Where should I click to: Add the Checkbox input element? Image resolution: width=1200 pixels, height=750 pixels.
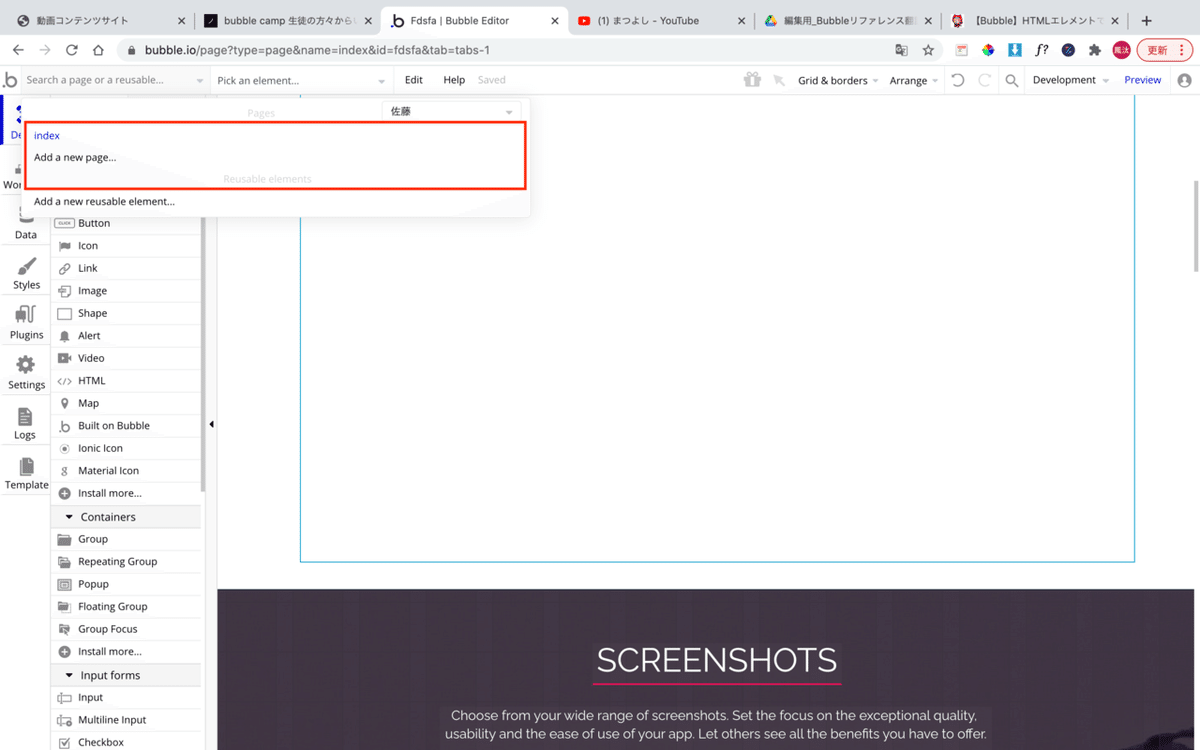click(126, 742)
